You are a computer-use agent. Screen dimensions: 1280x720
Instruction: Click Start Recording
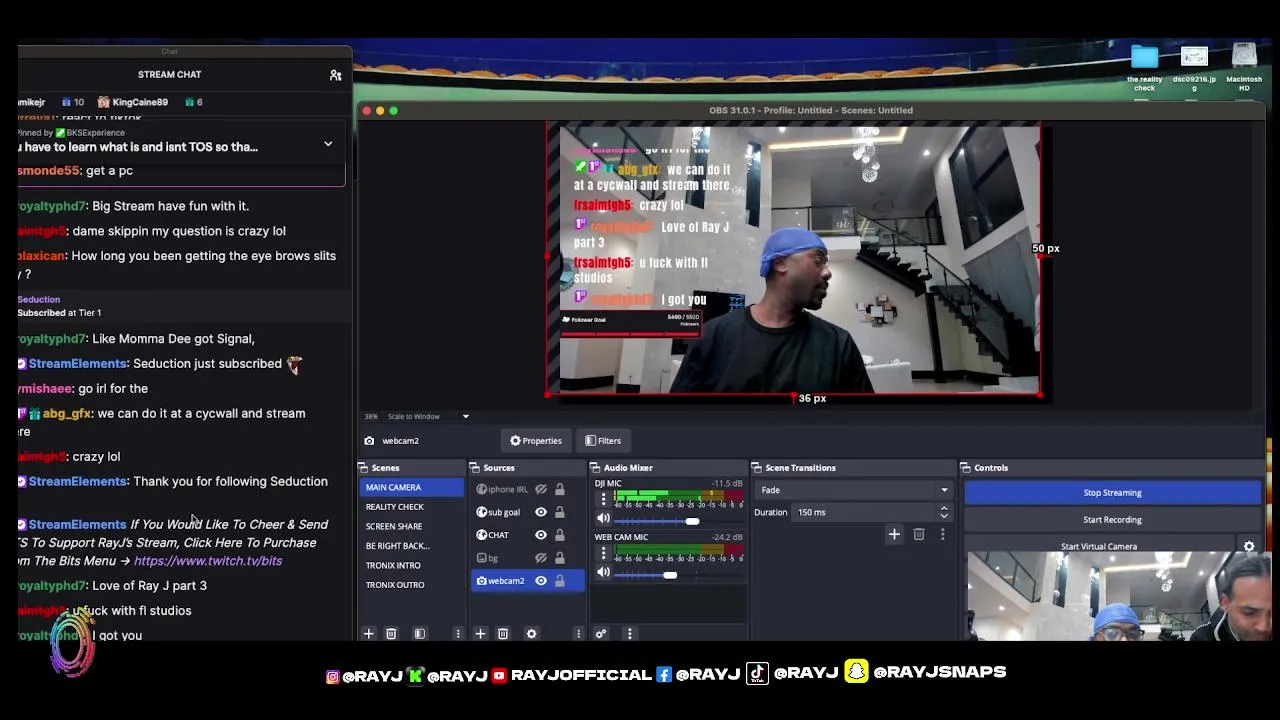(x=1112, y=520)
